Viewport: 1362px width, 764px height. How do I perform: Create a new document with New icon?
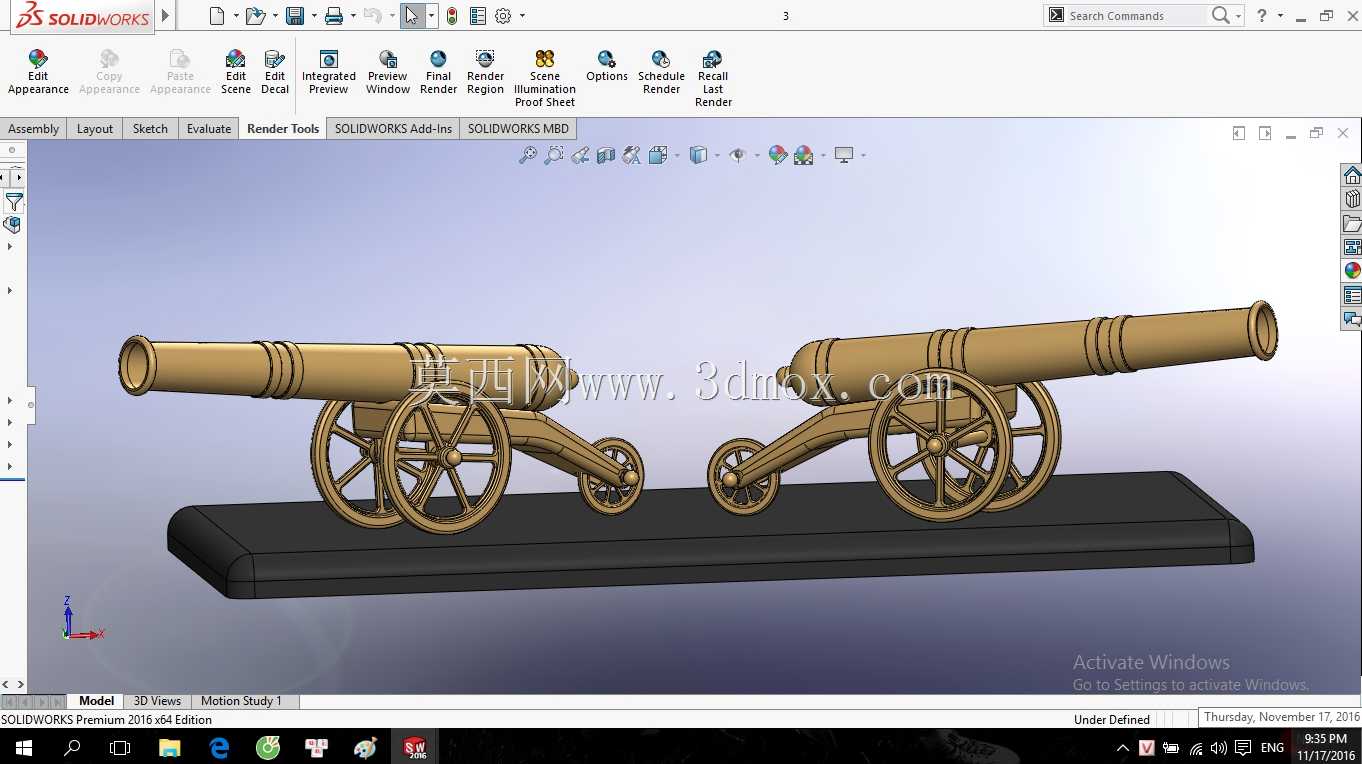(x=217, y=16)
